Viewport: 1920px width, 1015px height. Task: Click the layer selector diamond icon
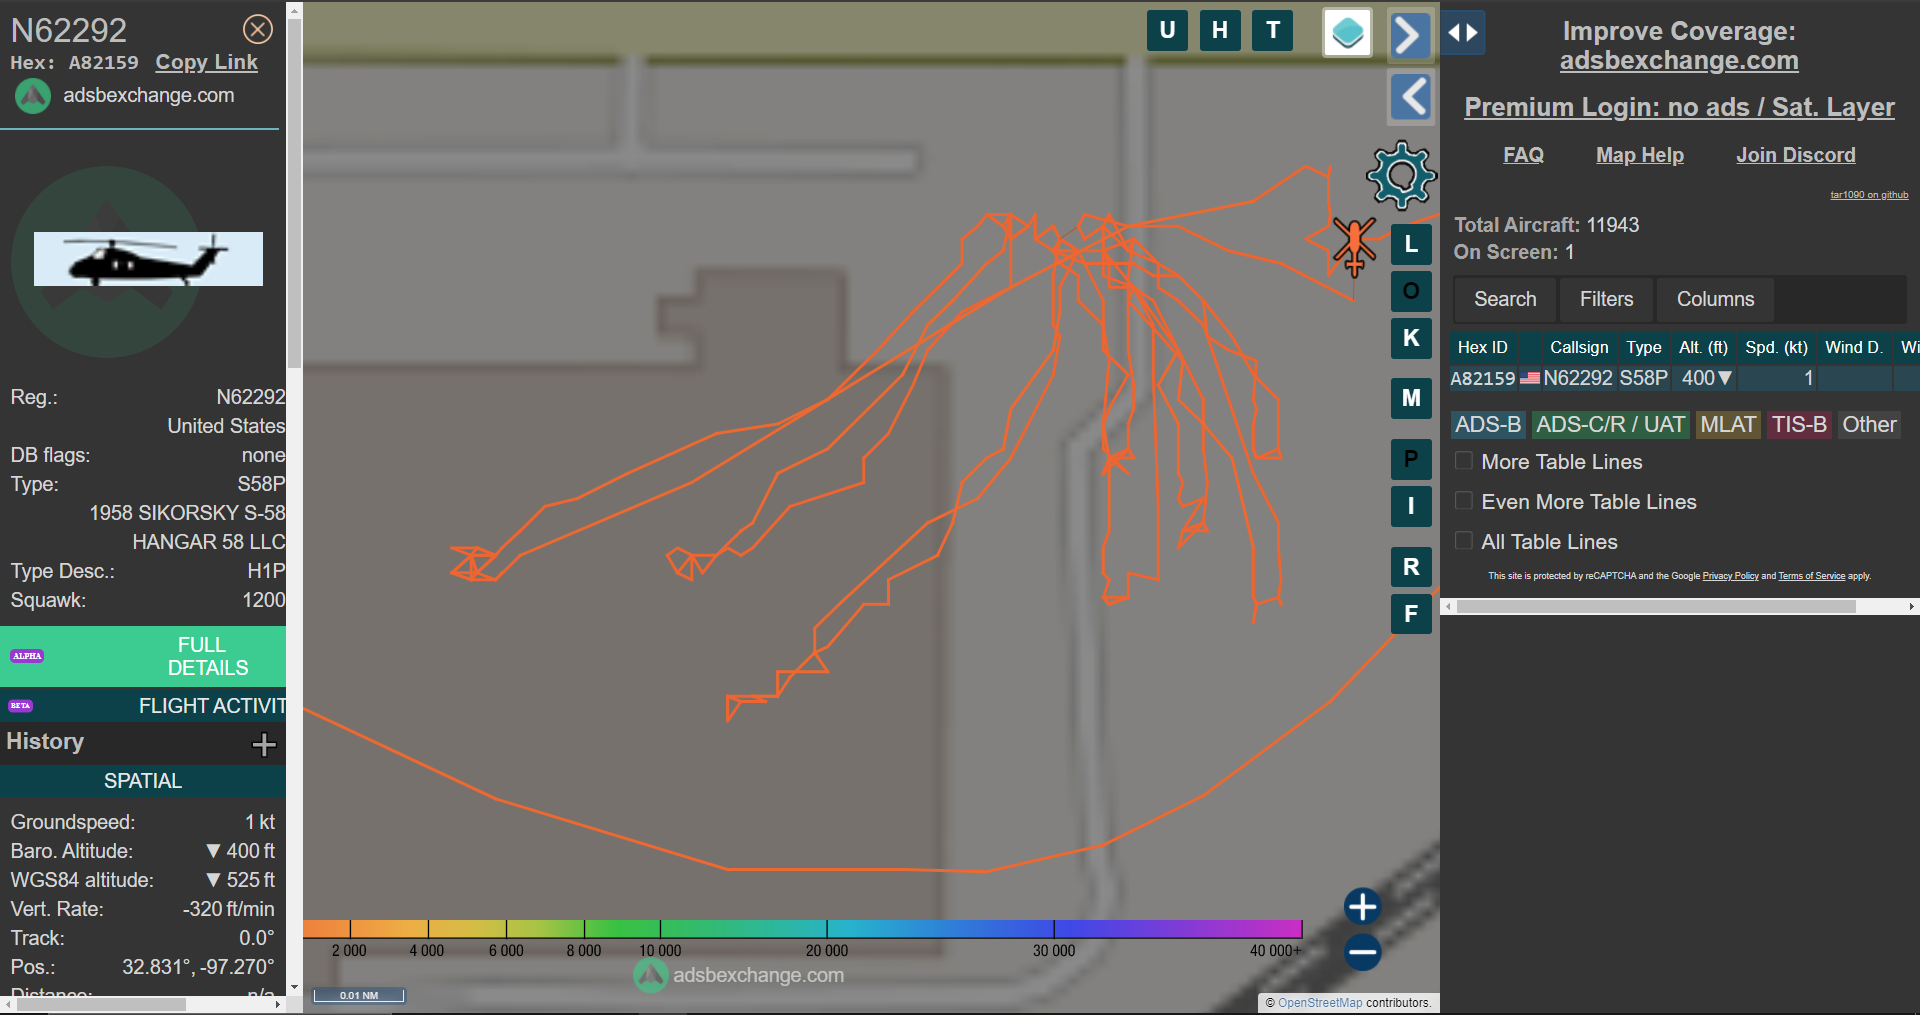pos(1347,33)
